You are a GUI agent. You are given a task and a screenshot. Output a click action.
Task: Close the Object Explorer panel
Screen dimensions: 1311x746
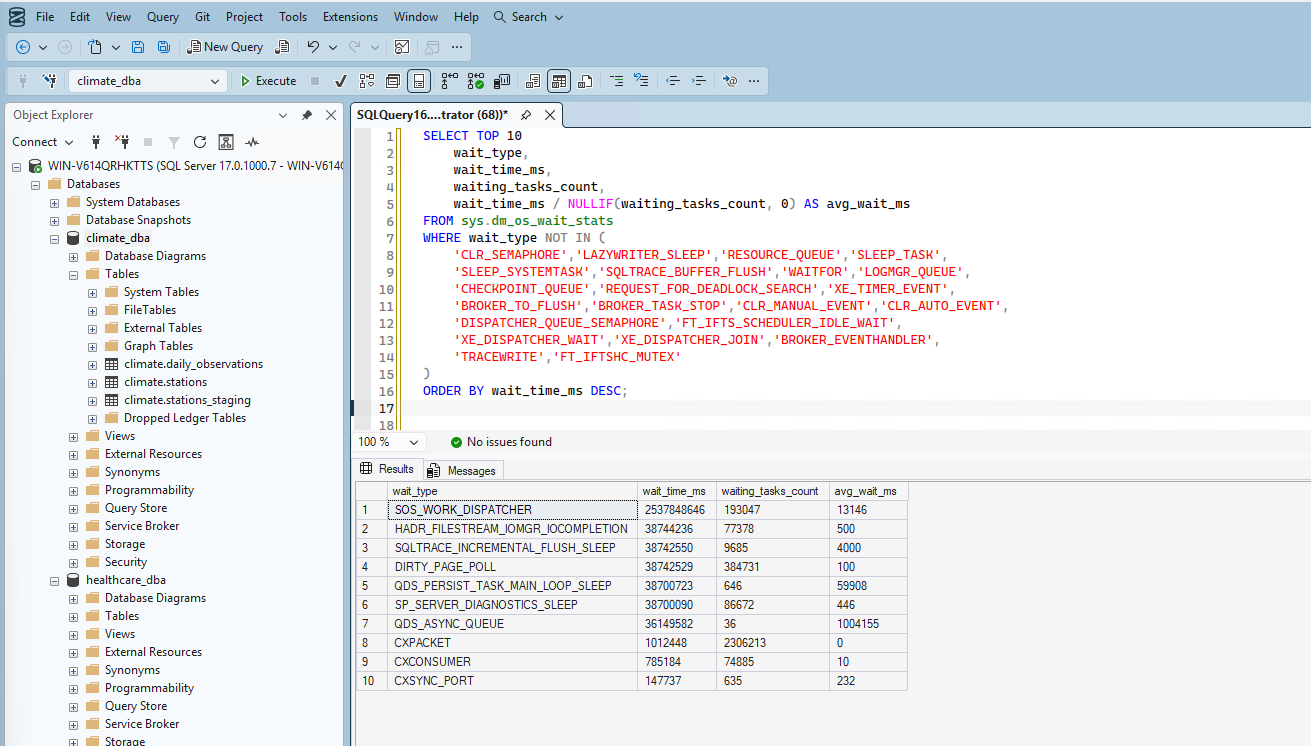330,115
